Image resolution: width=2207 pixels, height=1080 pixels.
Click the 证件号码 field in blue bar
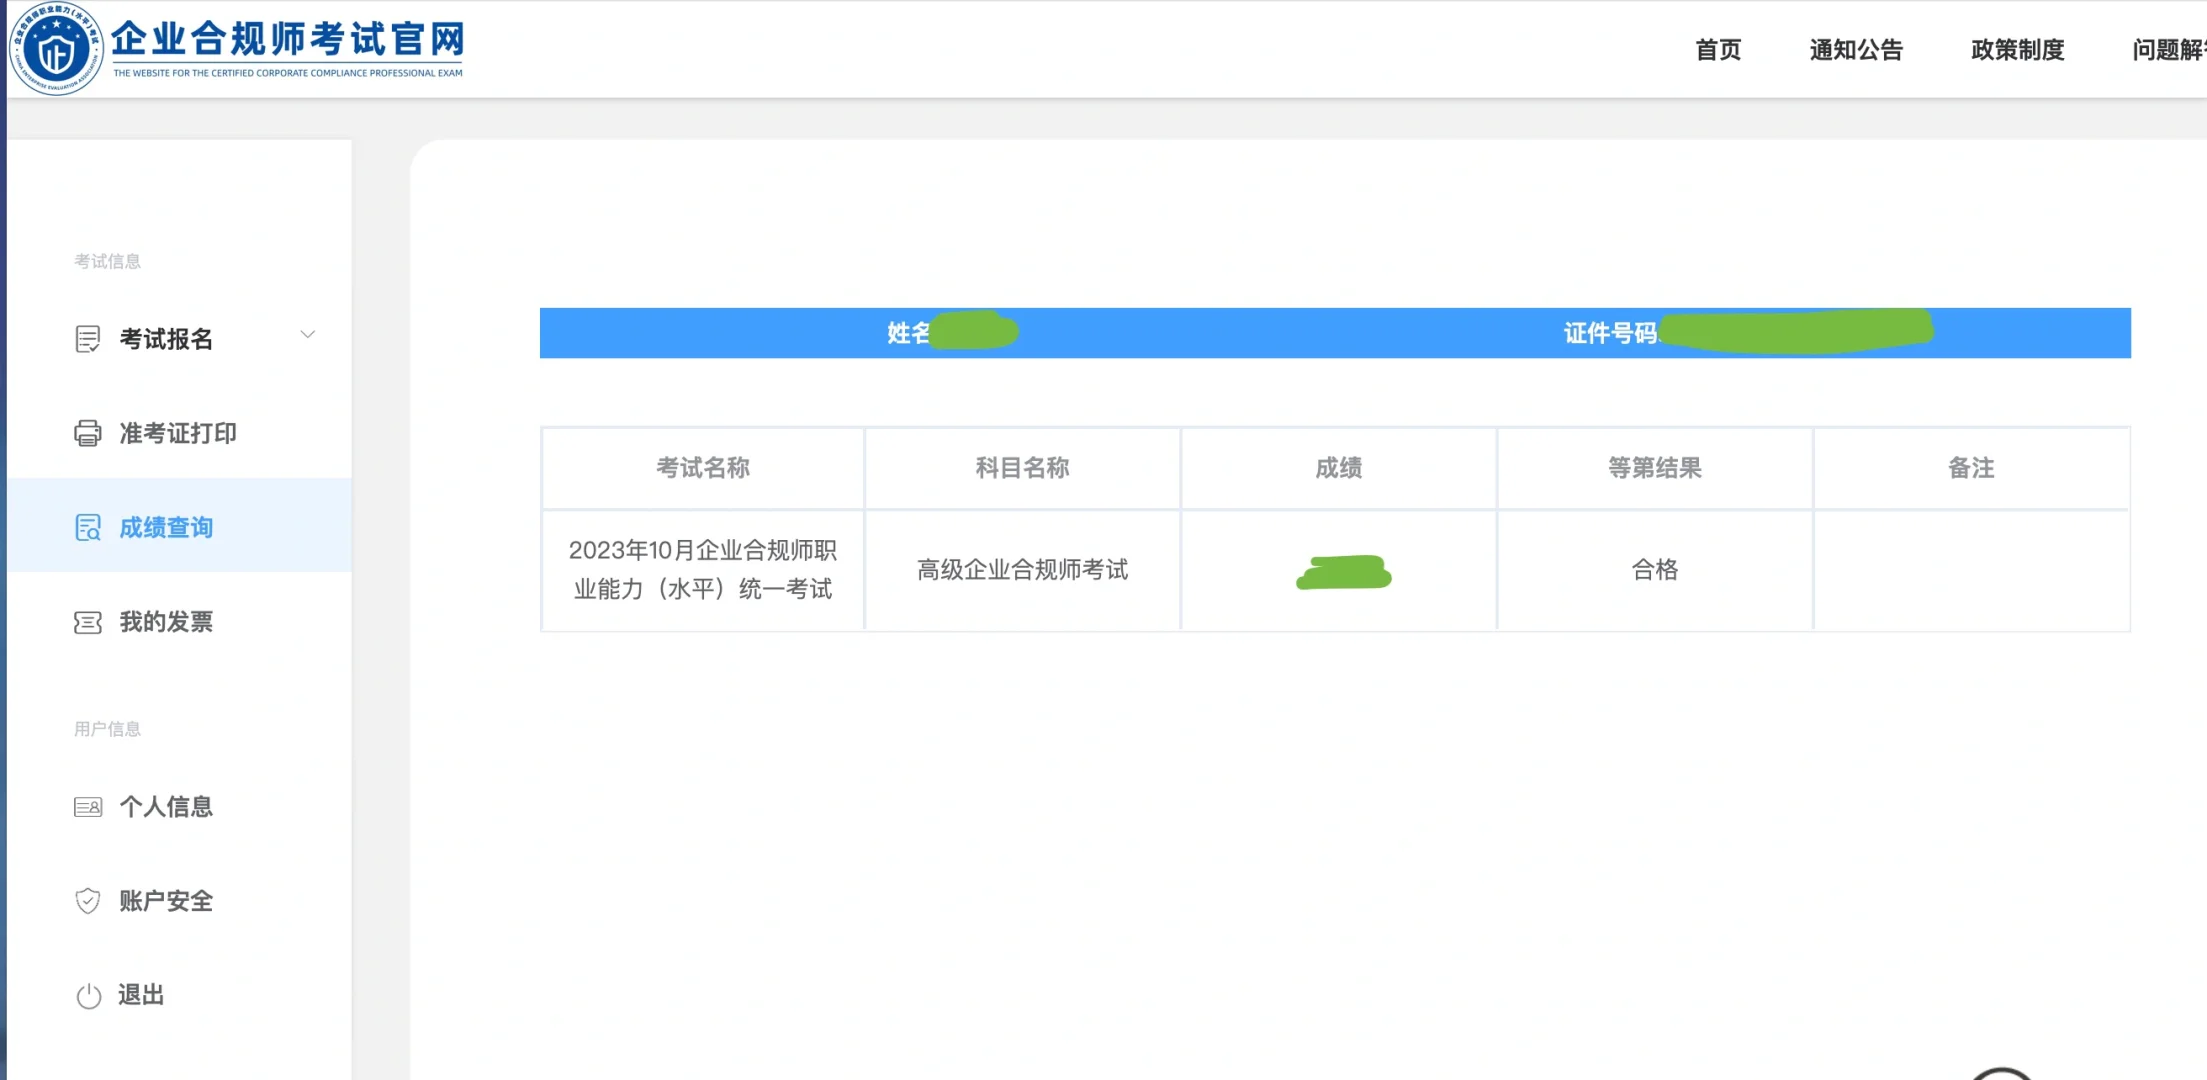pyautogui.click(x=1612, y=332)
